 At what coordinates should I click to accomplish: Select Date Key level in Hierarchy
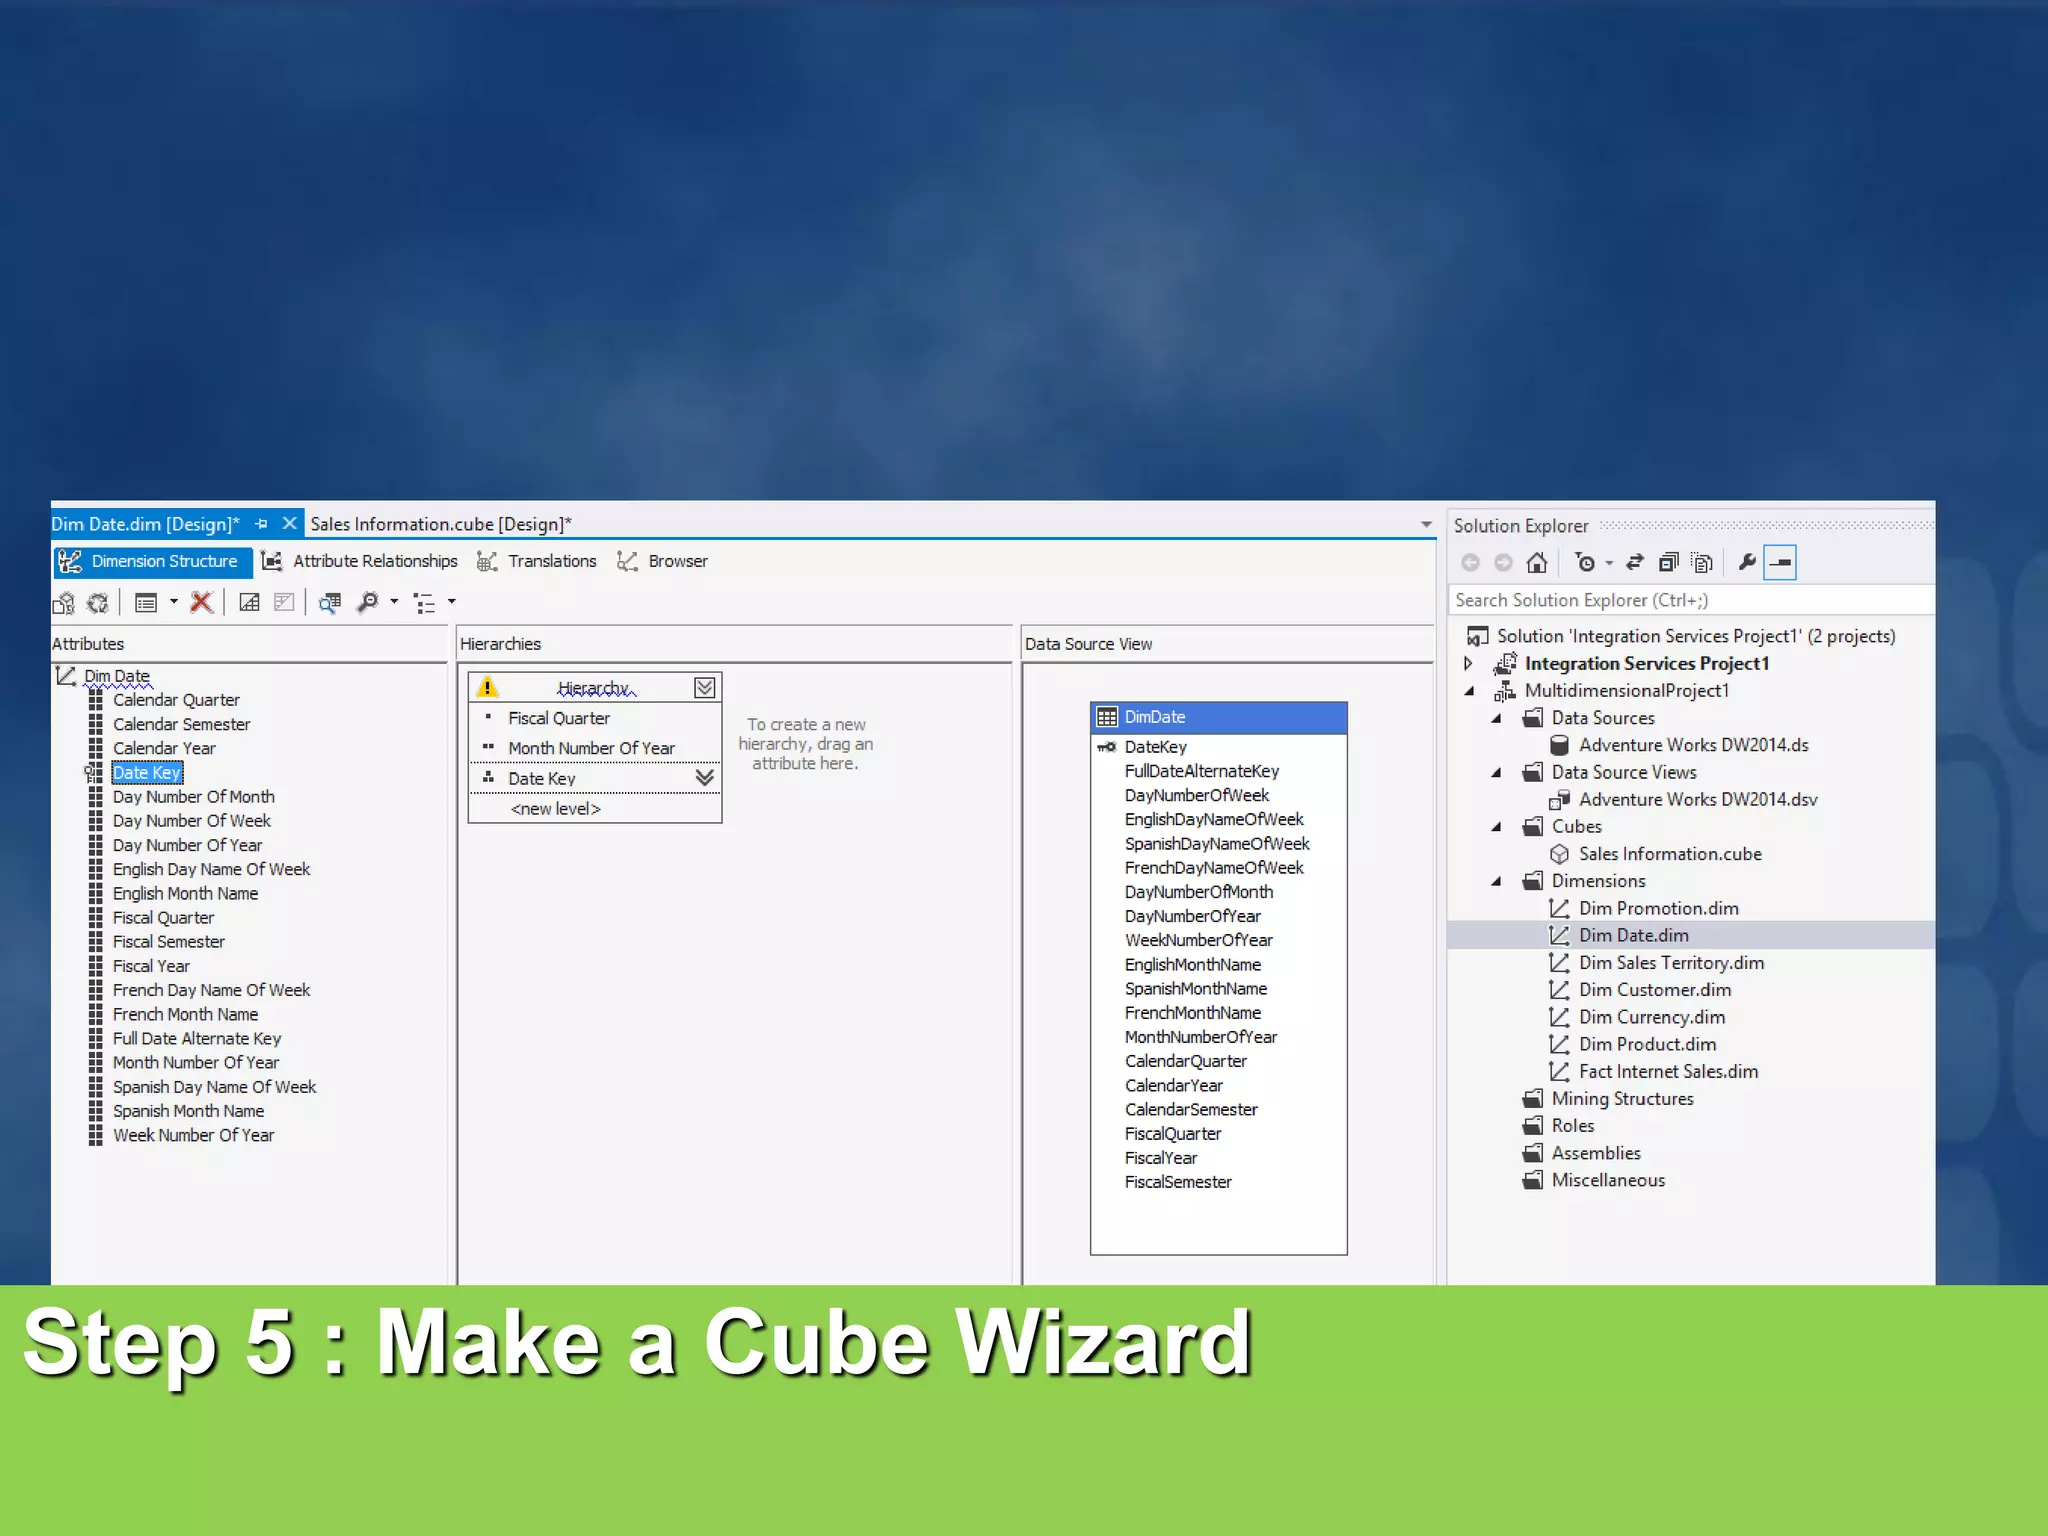click(541, 778)
